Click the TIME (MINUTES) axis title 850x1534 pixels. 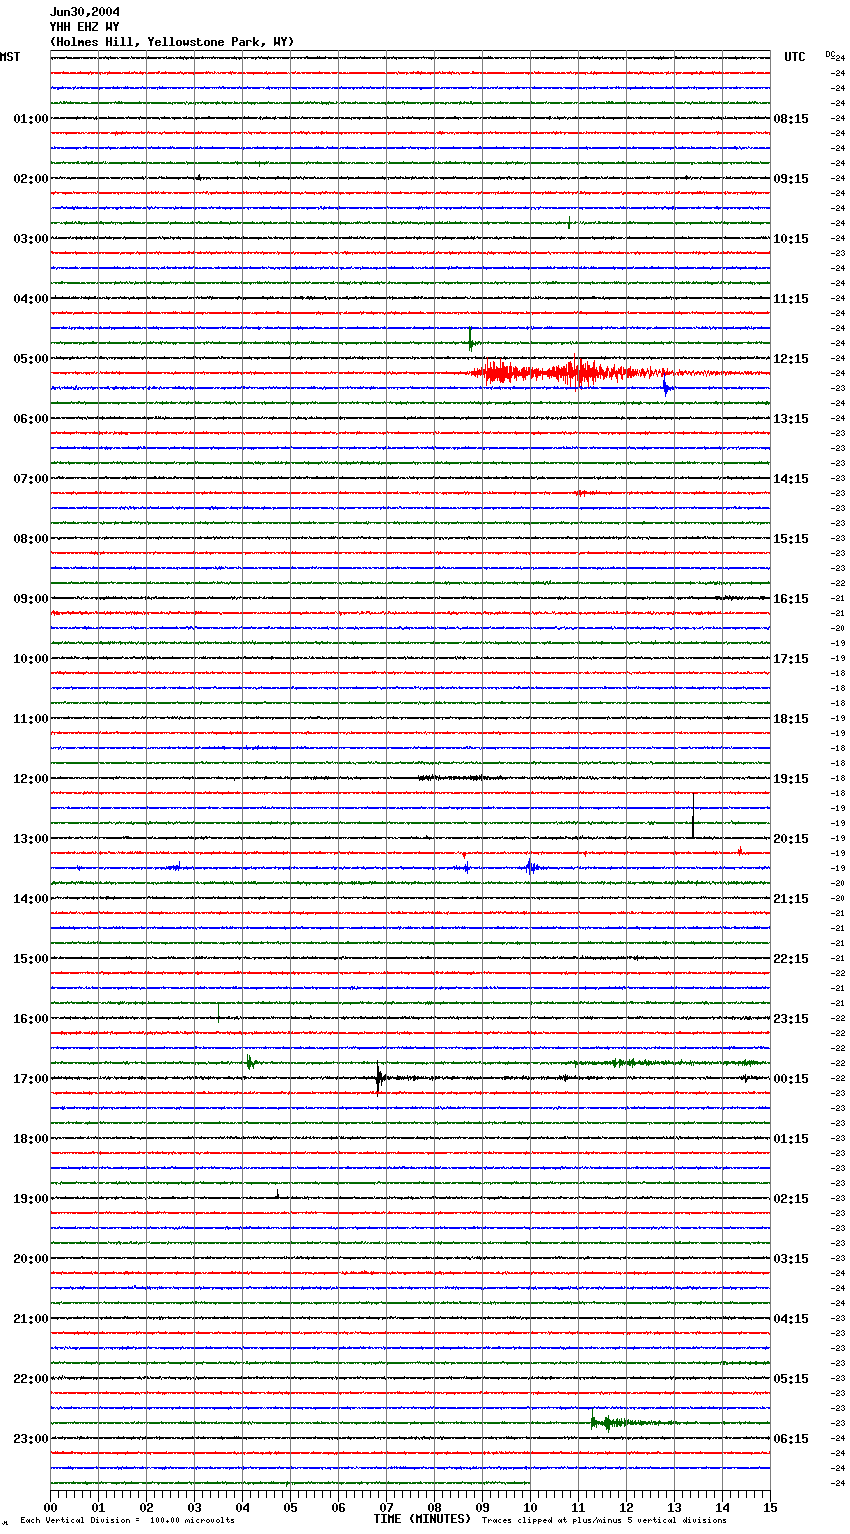(x=421, y=1519)
